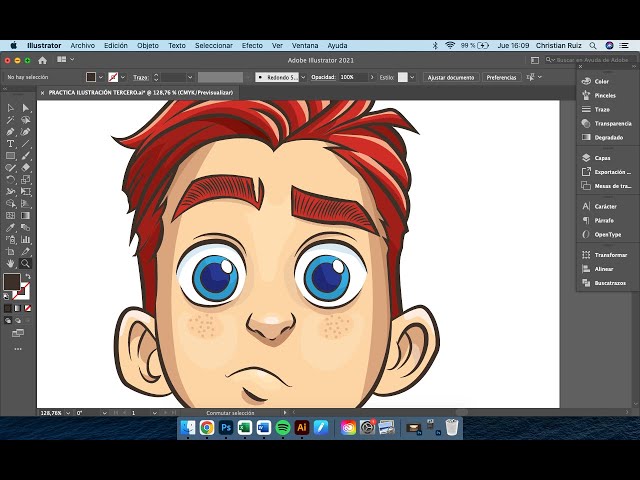The width and height of the screenshot is (640, 480).
Task: Select the Perspective Grid tool
Action: tap(26, 203)
